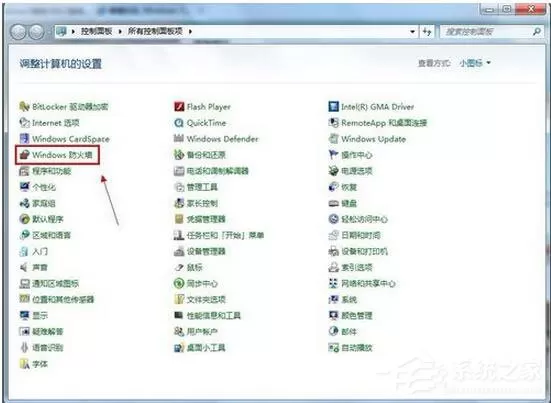Open 设备管理器 device manager icon
The image size is (551, 403).
179,251
